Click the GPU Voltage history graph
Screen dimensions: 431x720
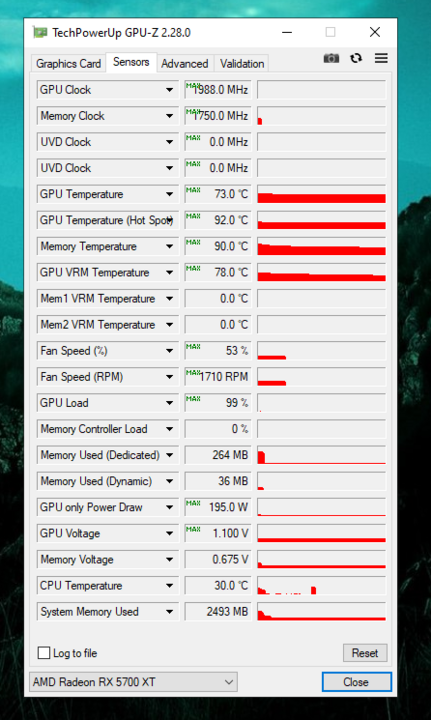pyautogui.click(x=321, y=534)
